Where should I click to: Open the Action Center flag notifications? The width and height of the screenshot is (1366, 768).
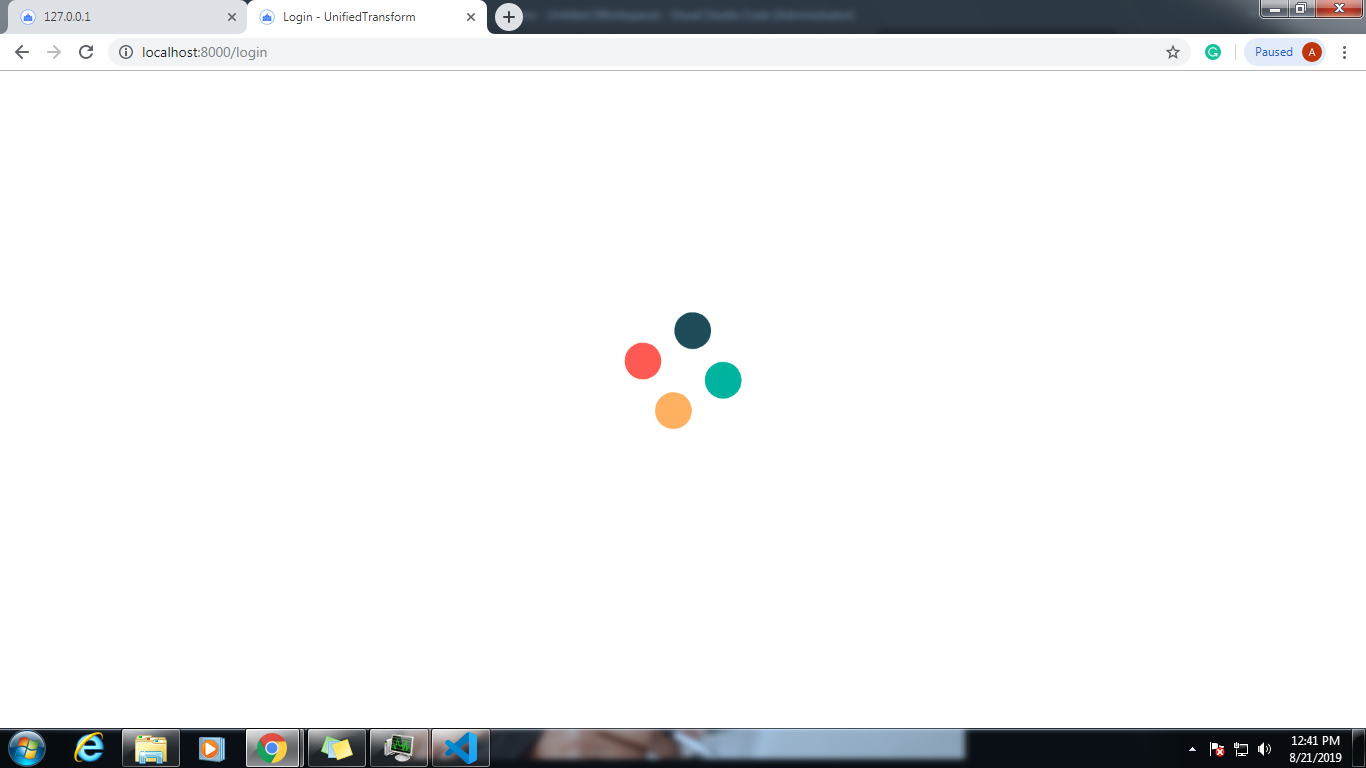[x=1216, y=748]
